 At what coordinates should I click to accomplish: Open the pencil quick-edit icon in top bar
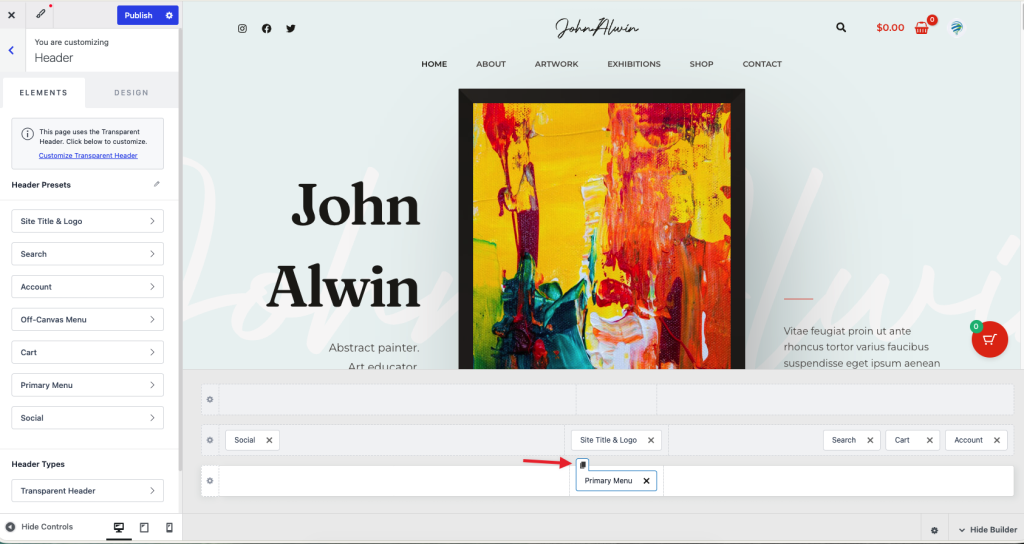tap(40, 14)
